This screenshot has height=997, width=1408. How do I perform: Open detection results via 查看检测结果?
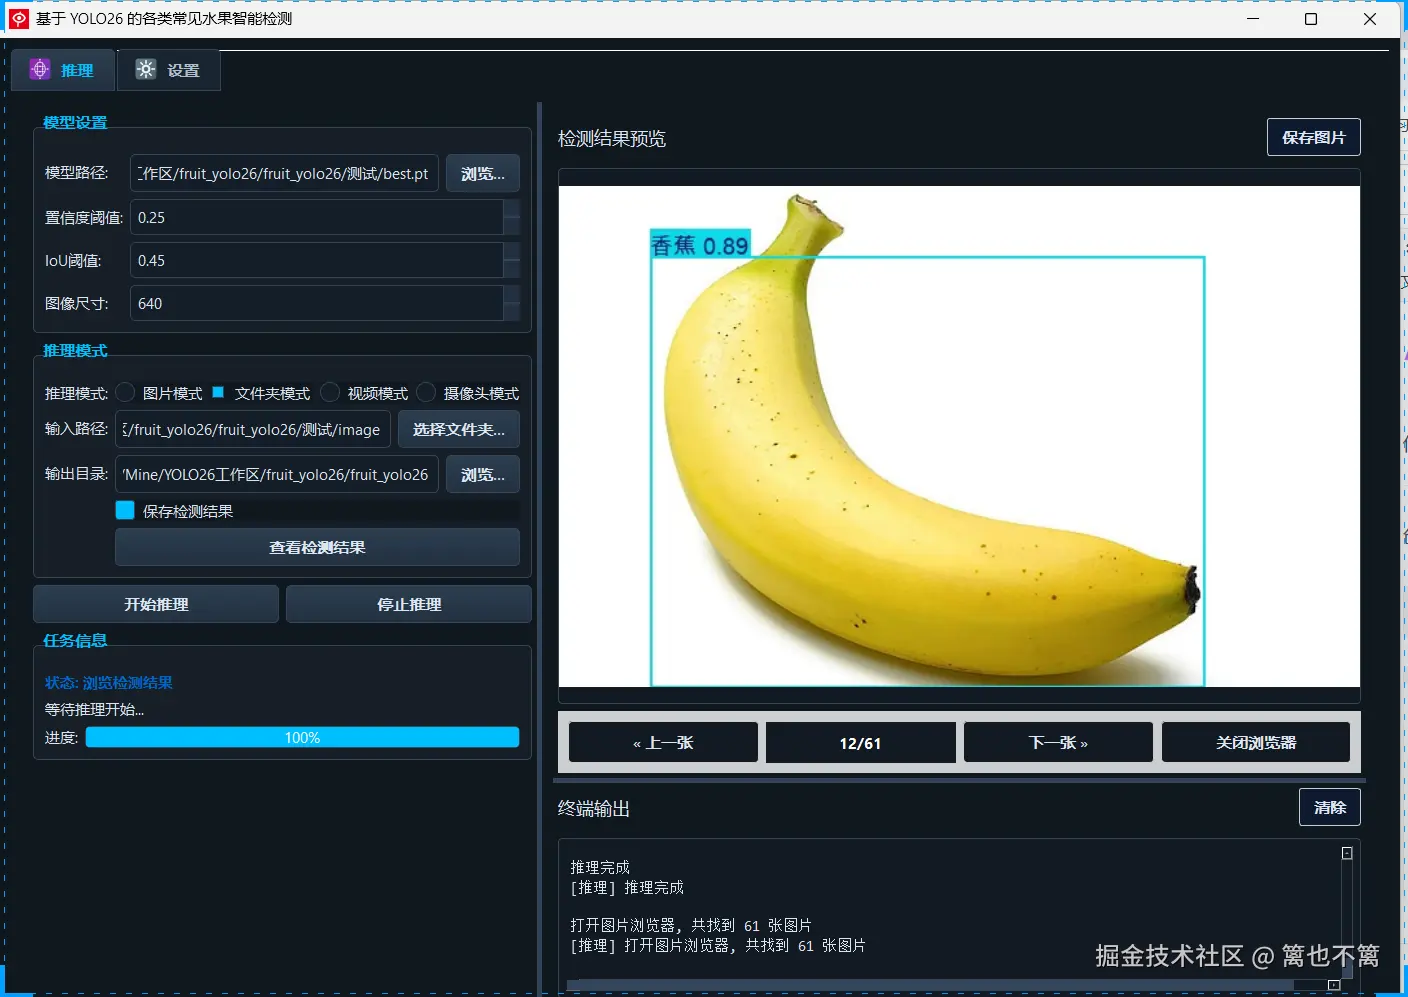coord(317,547)
